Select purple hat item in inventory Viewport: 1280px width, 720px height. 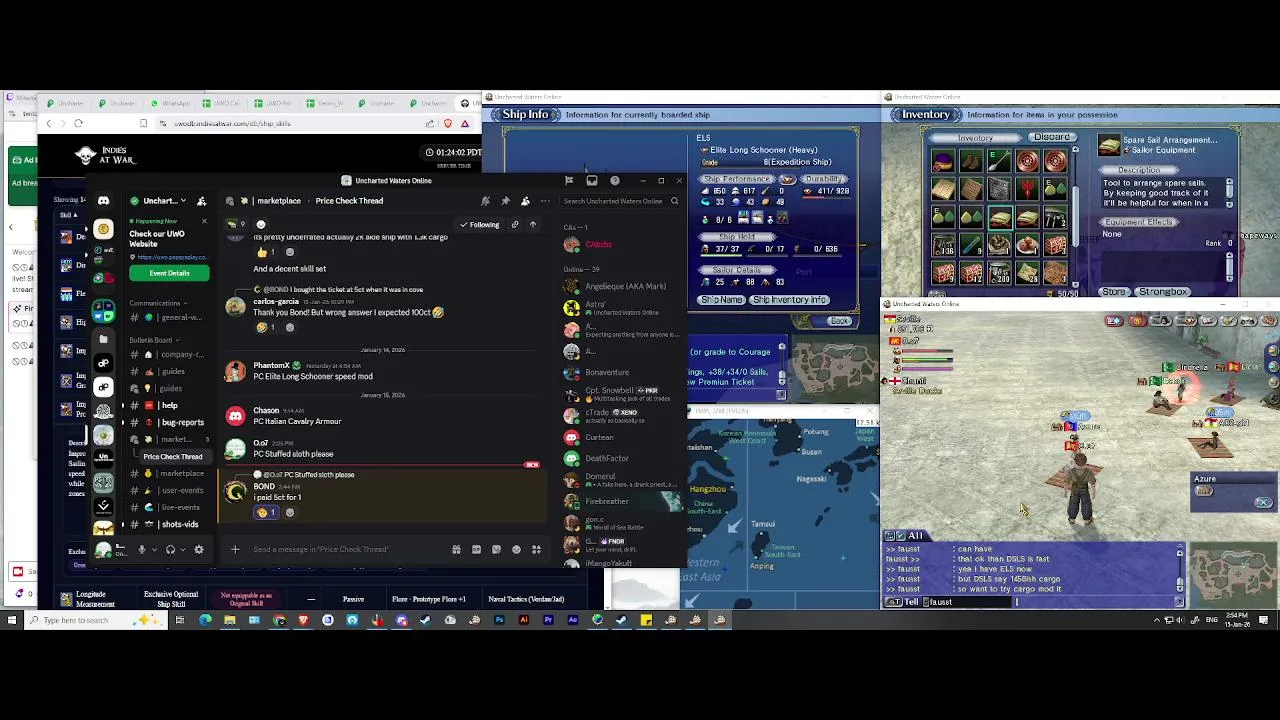coord(943,162)
